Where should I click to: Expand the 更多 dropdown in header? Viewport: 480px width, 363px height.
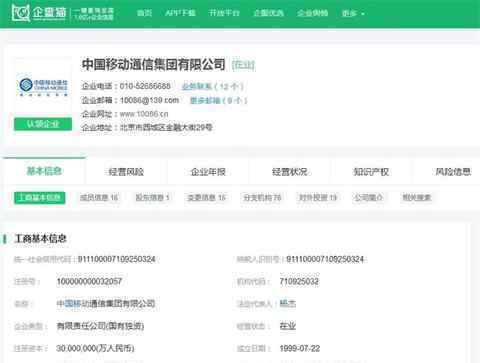coord(353,13)
